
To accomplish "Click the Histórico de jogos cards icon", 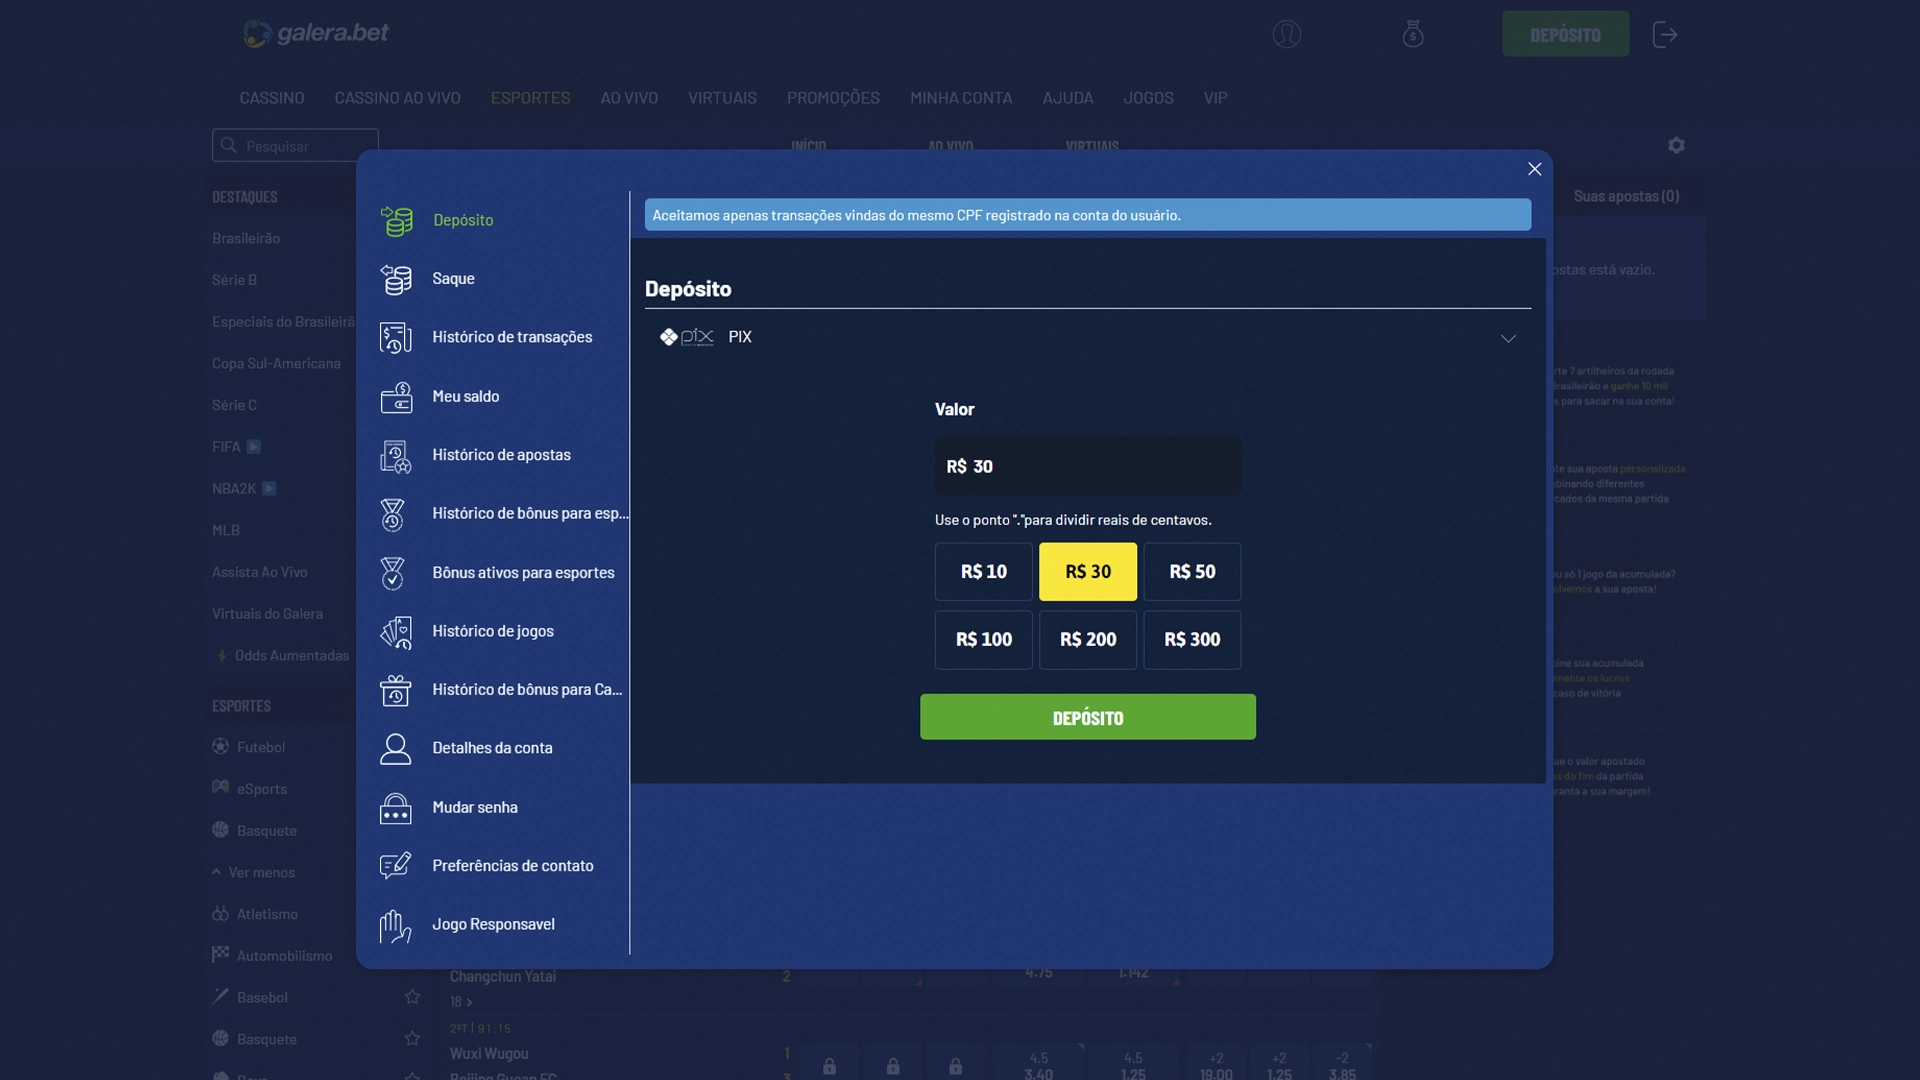I will (396, 631).
